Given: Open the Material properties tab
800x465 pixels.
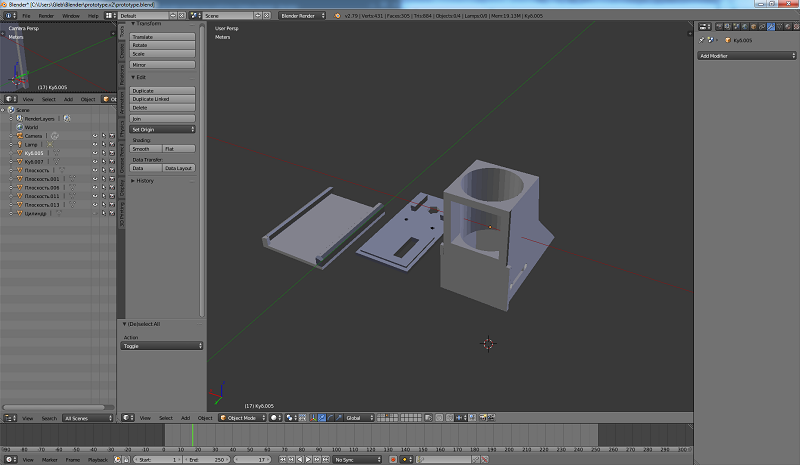Looking at the screenshot, I should click(788, 27).
